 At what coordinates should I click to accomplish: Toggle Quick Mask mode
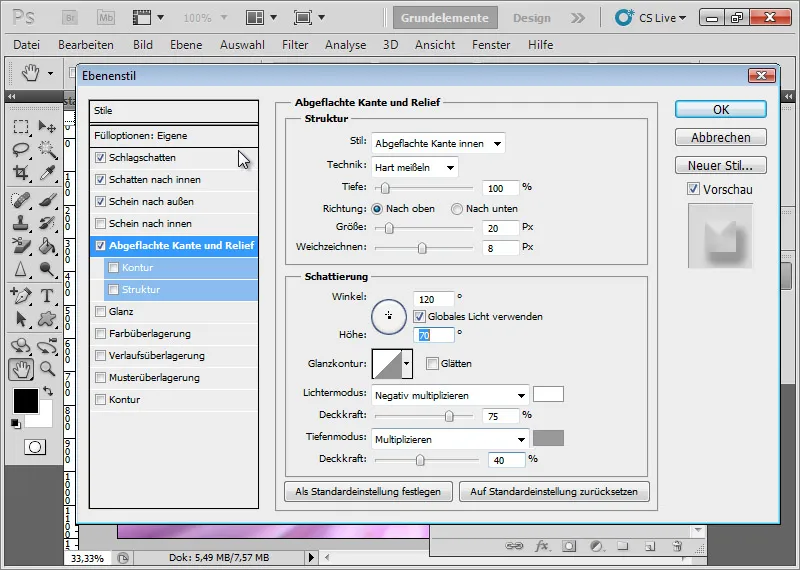(x=35, y=448)
